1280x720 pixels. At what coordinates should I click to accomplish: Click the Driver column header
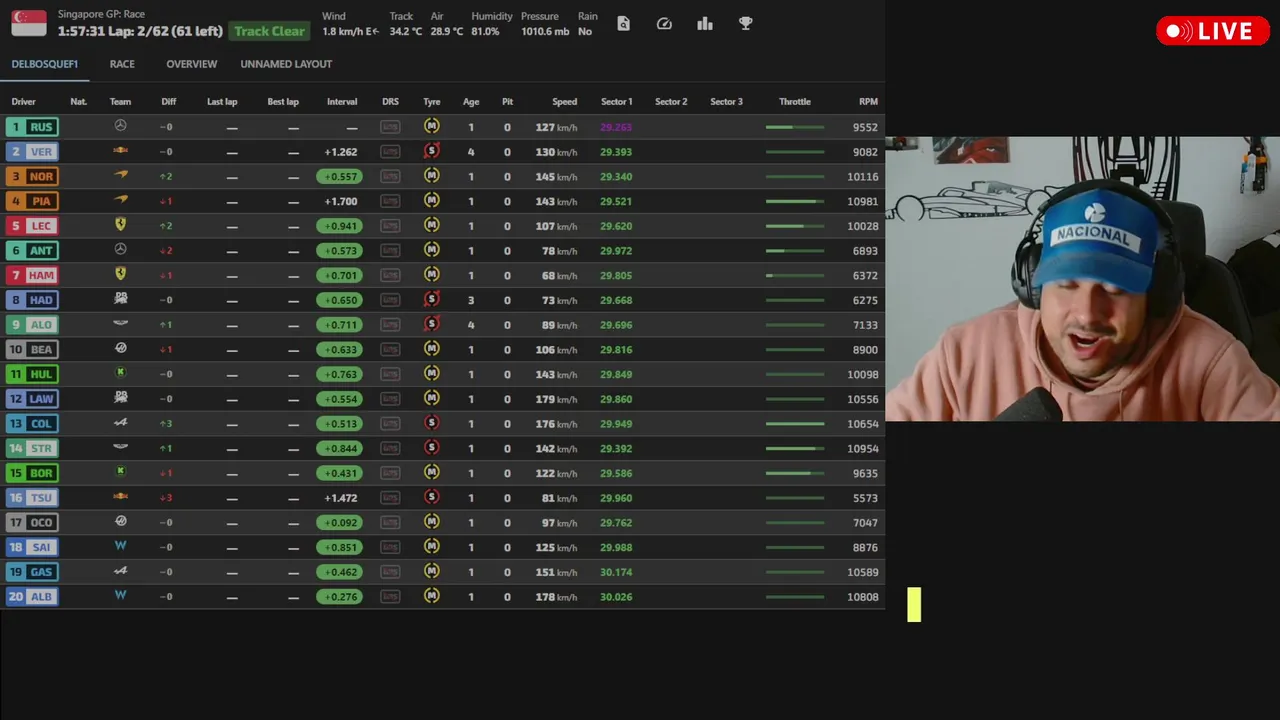click(24, 102)
